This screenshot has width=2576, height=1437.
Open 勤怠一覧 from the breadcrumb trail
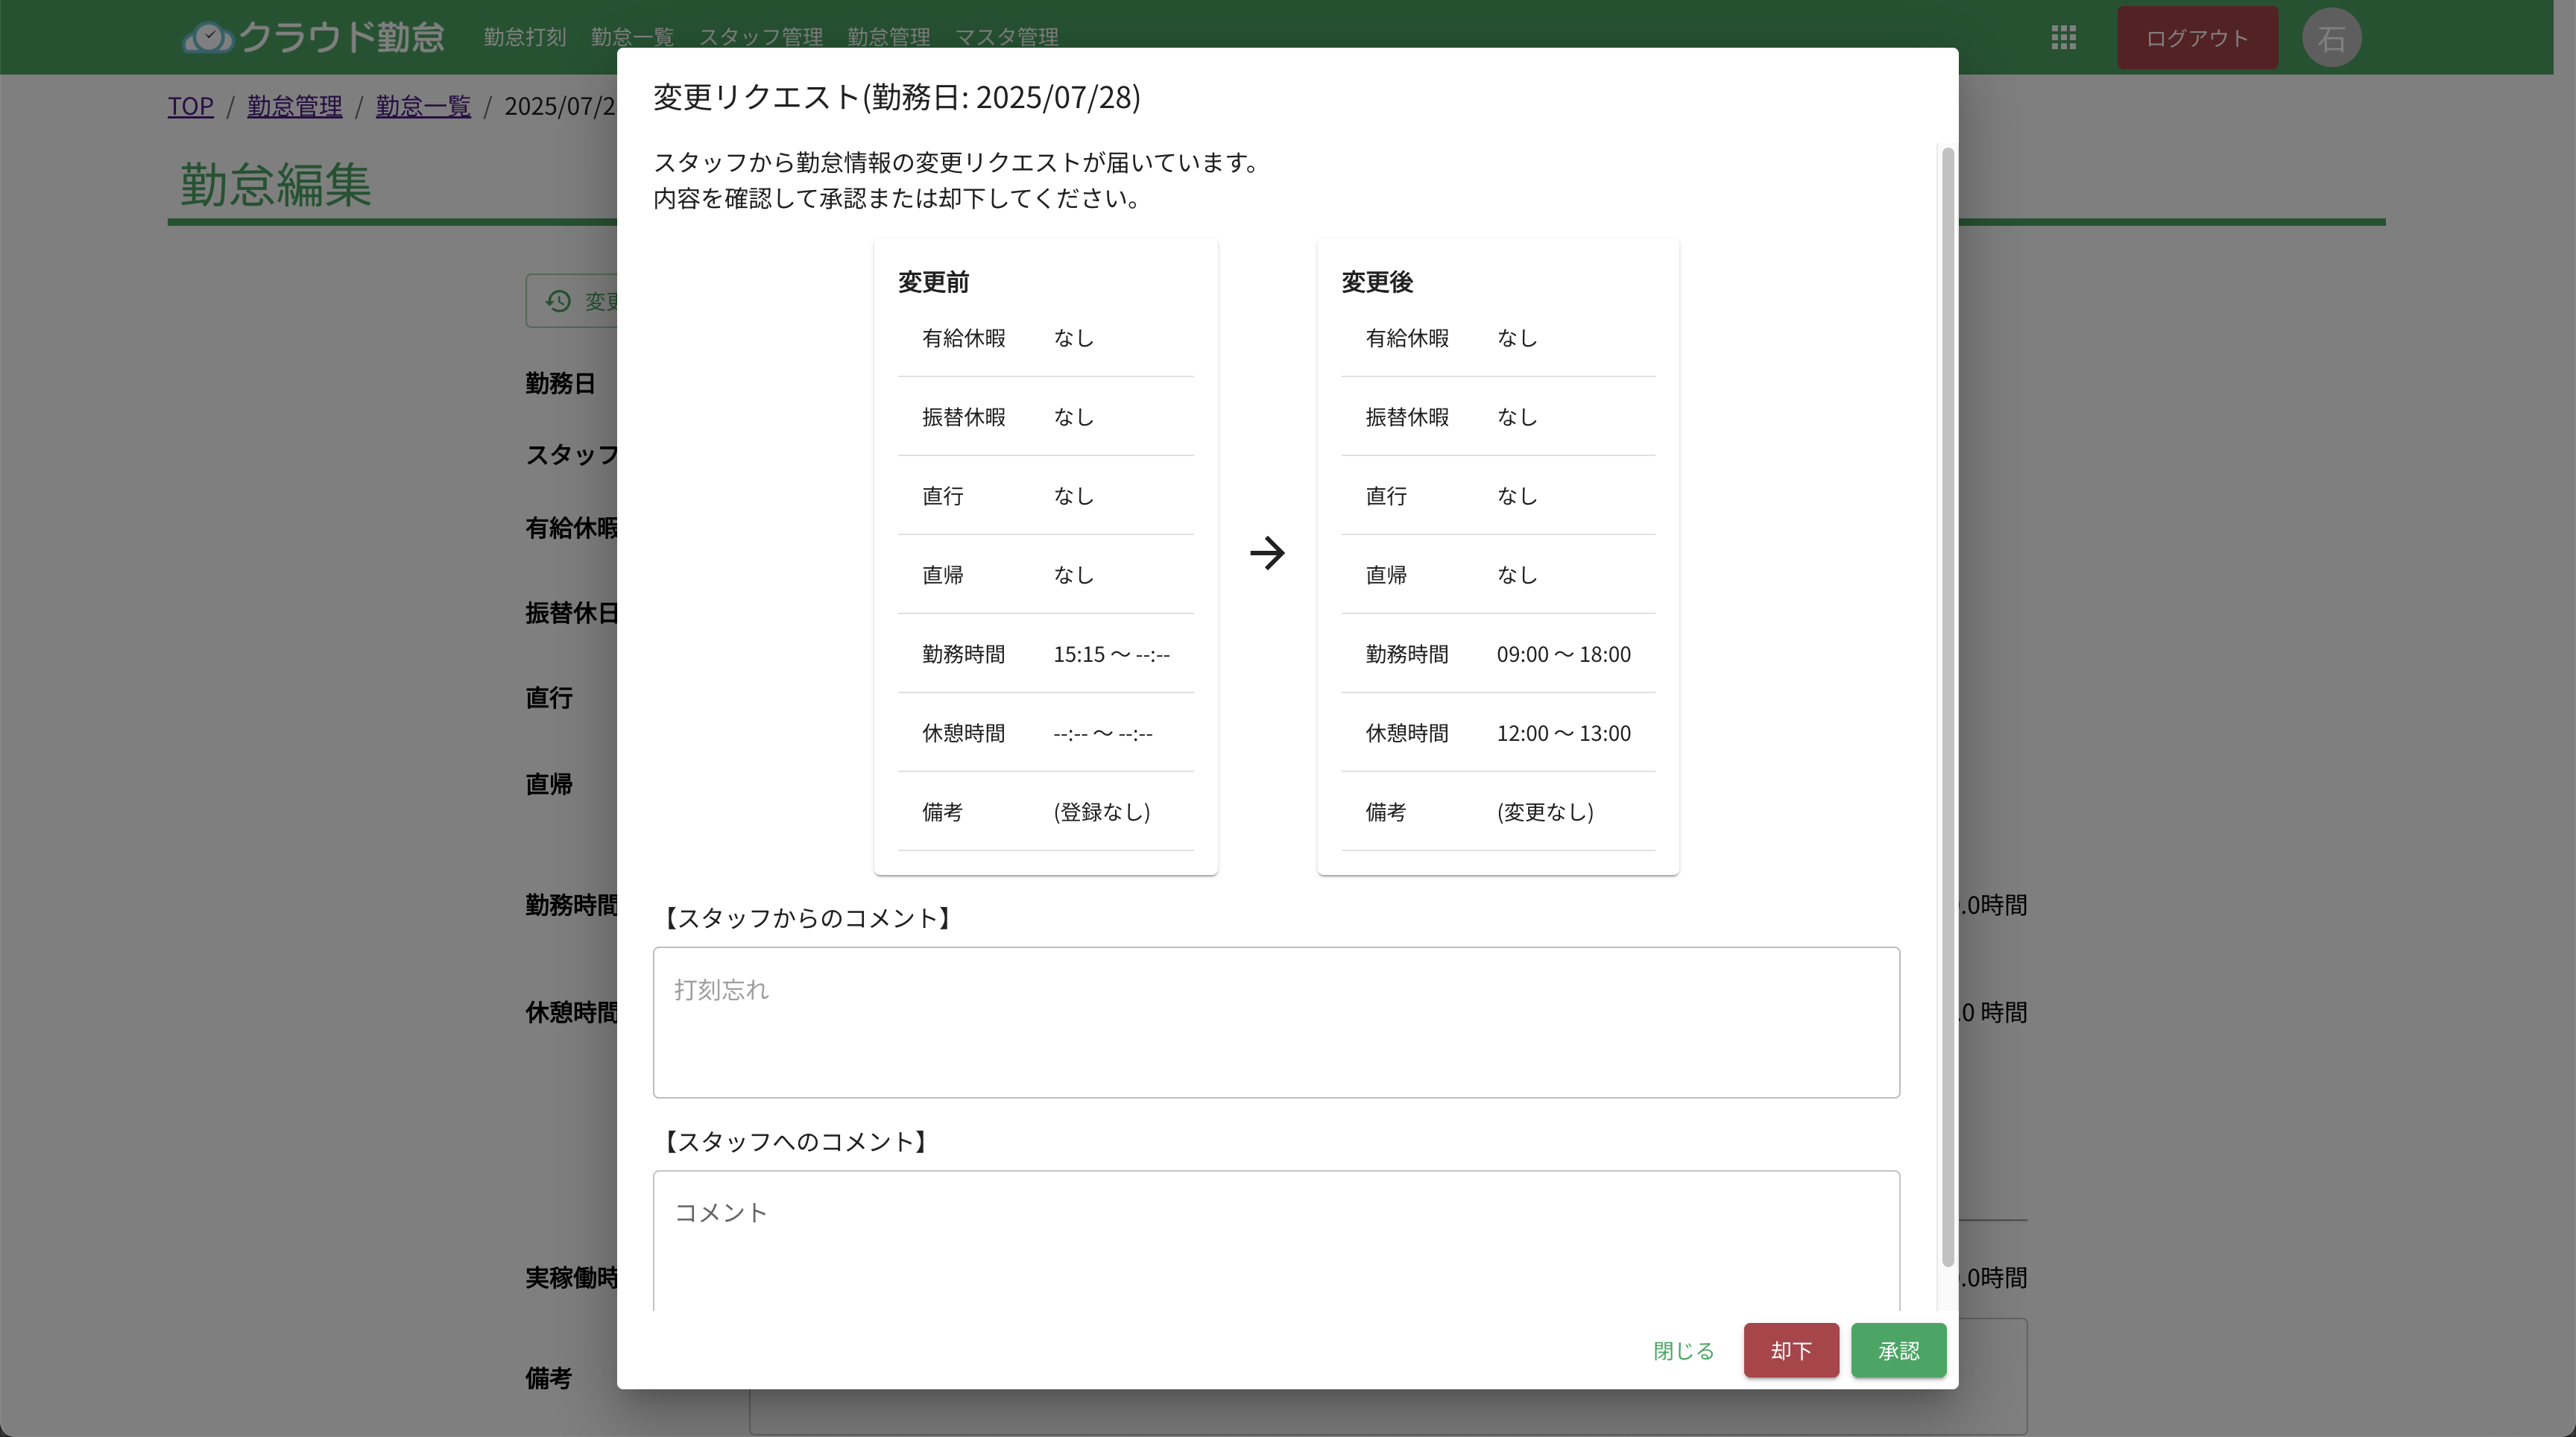[422, 105]
